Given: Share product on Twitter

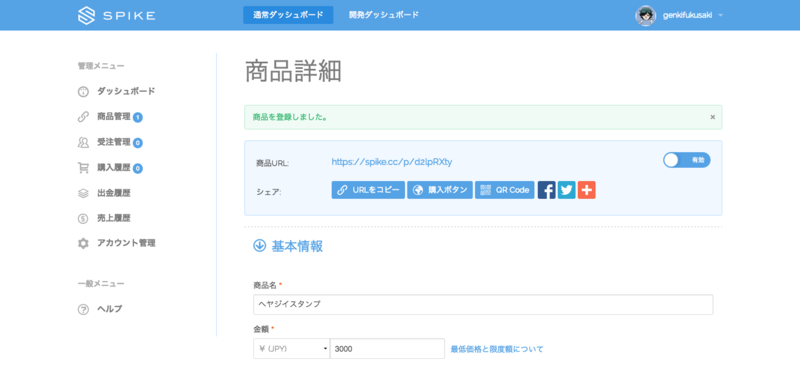Looking at the screenshot, I should click(x=566, y=190).
